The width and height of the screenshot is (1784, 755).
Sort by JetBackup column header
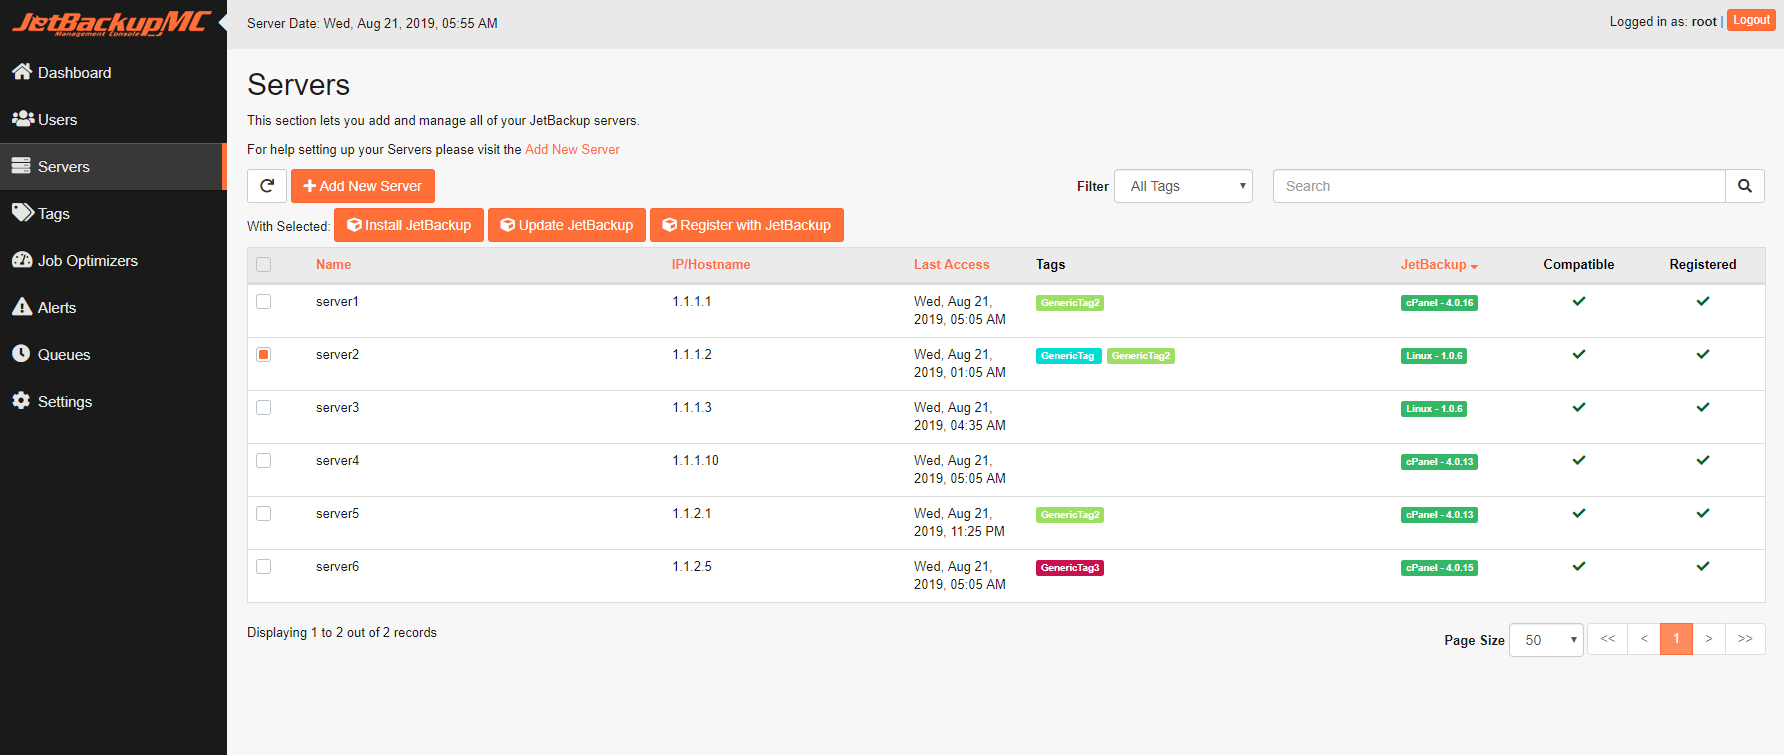(1439, 265)
